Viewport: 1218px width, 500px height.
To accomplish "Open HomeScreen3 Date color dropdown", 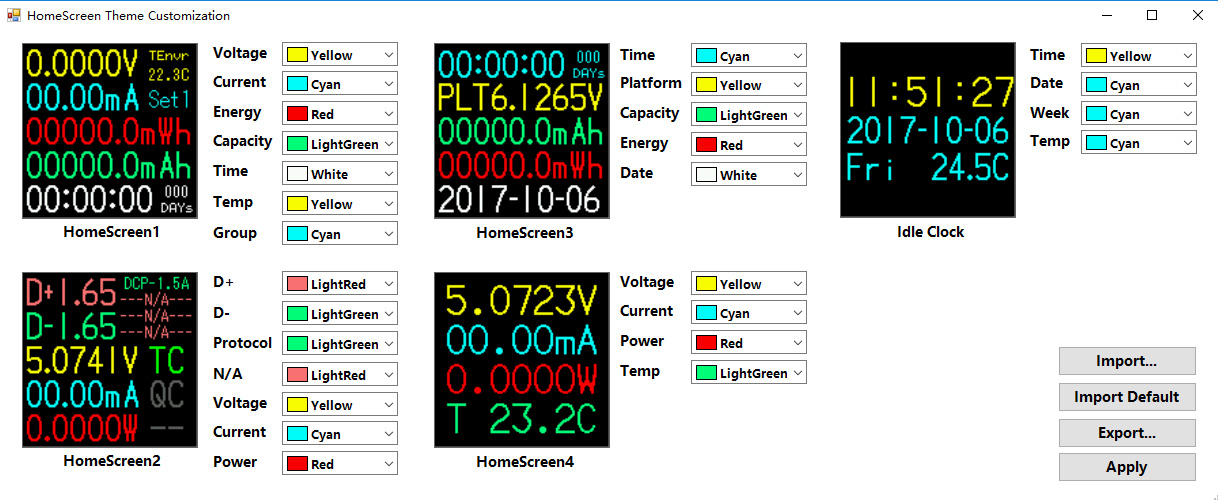I will (749, 175).
